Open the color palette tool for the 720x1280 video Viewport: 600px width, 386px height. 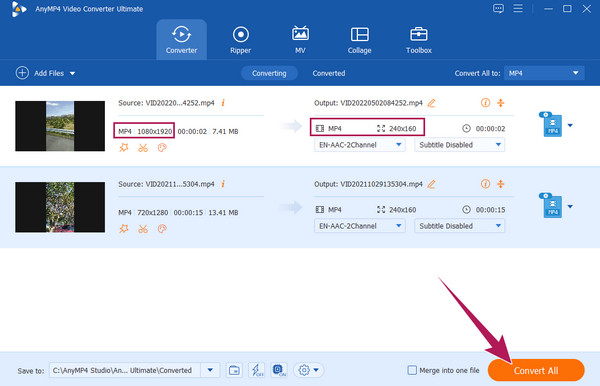coord(162,229)
